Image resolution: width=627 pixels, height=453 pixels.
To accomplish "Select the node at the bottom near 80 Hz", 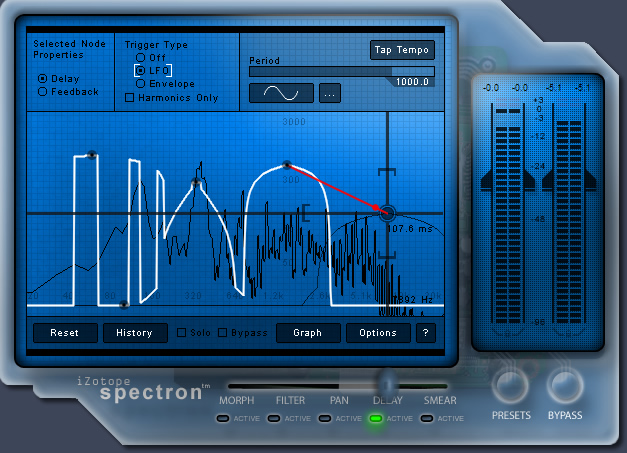I will coord(124,305).
